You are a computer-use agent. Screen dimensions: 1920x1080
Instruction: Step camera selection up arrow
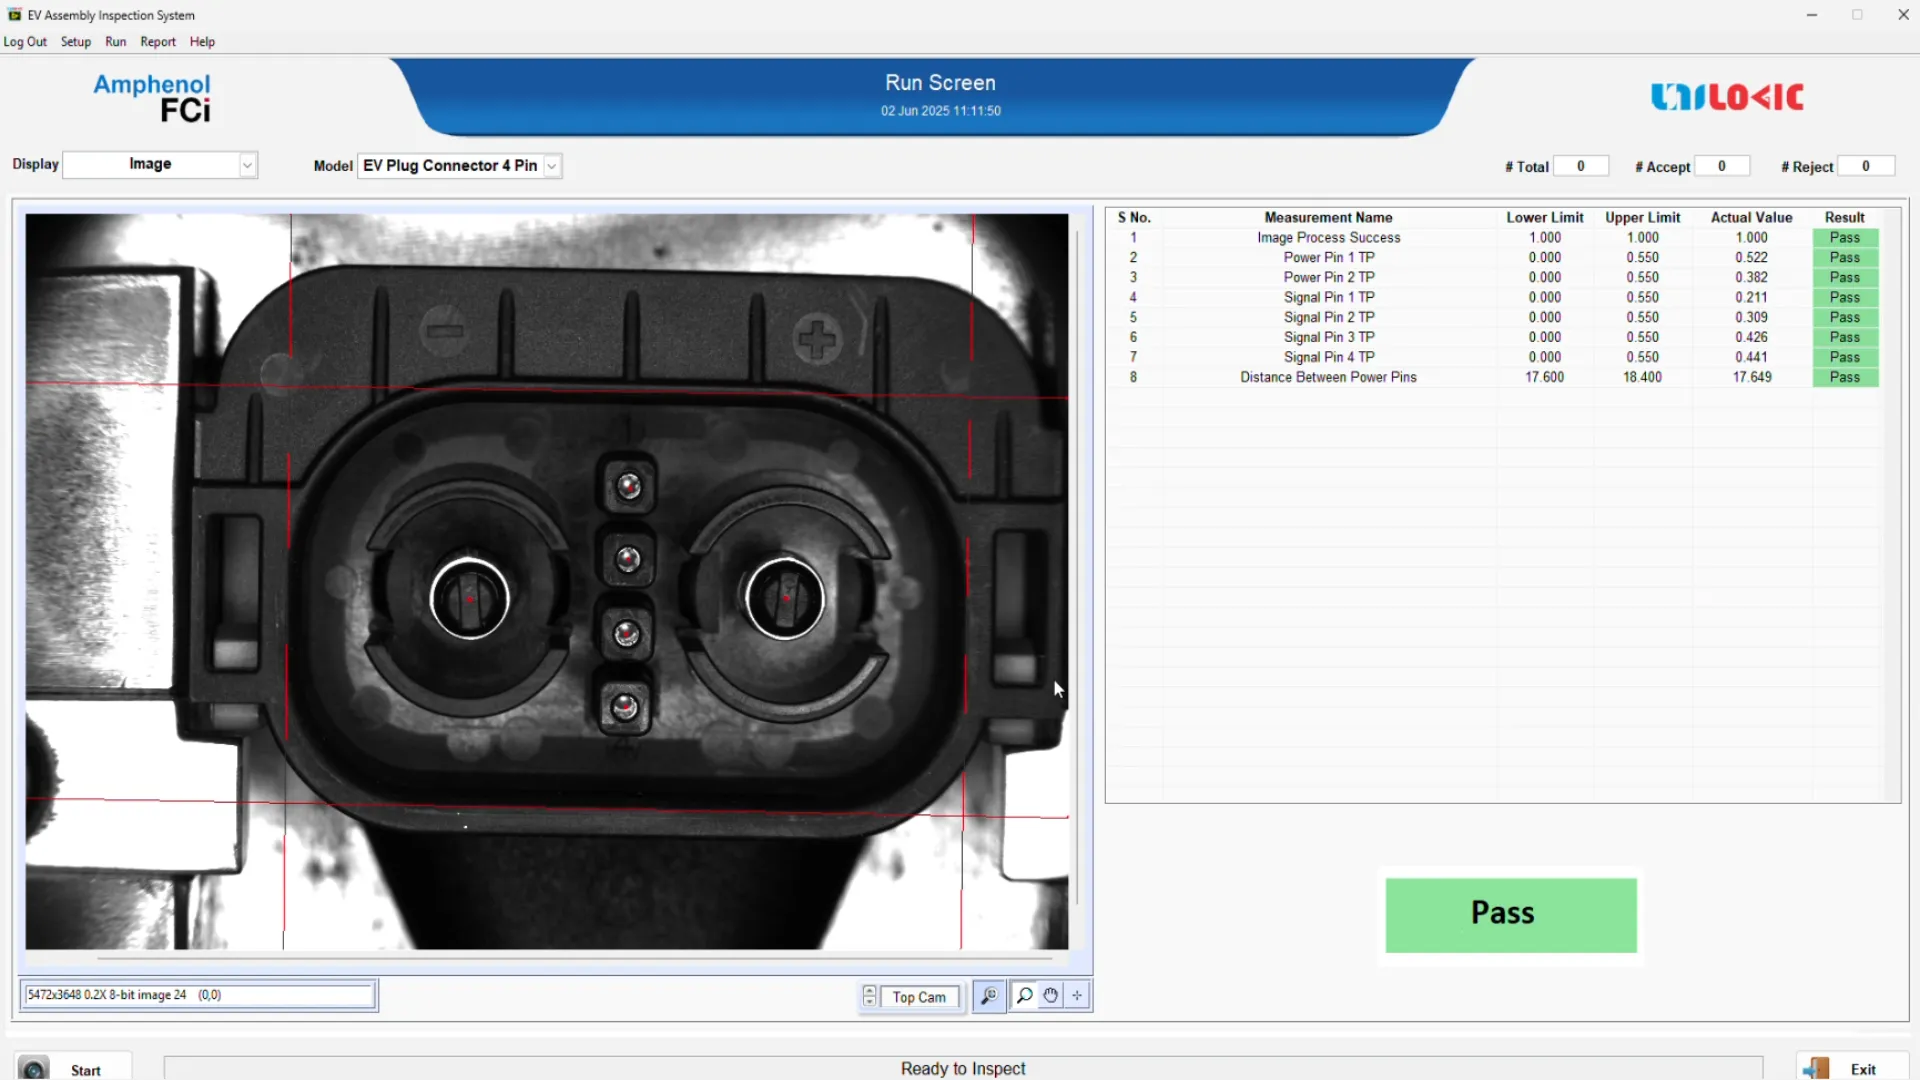(x=869, y=990)
